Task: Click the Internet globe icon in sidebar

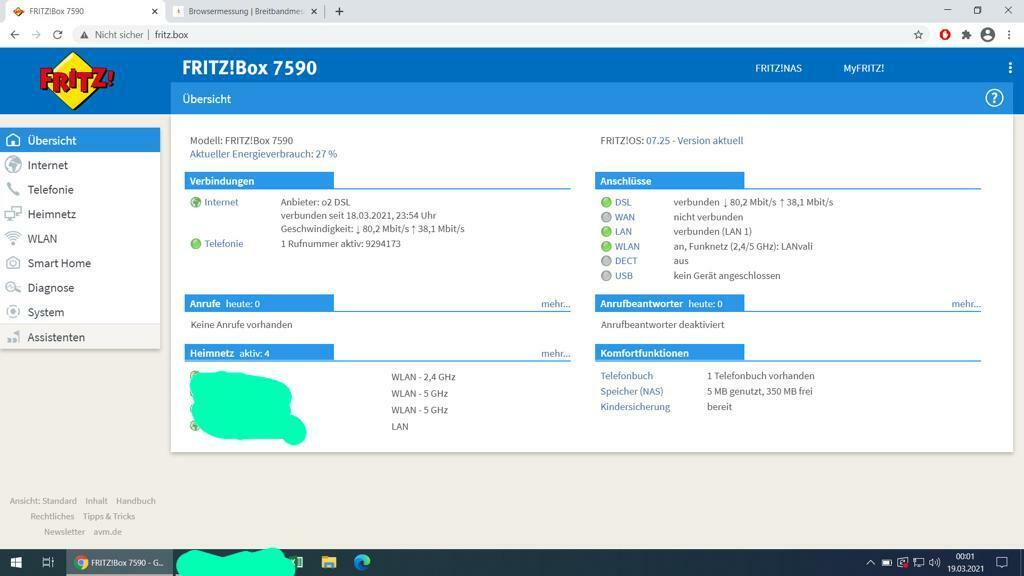Action: pyautogui.click(x=13, y=165)
